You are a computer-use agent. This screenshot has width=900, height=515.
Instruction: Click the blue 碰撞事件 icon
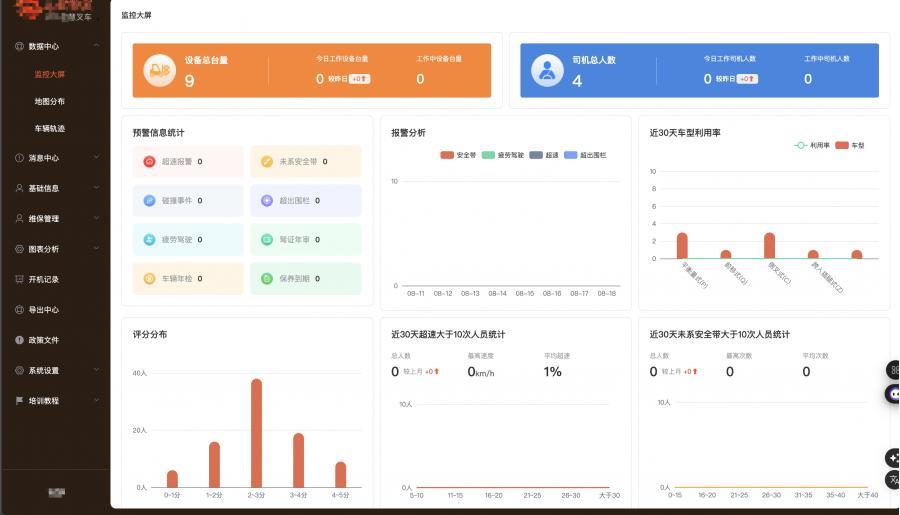coord(150,200)
